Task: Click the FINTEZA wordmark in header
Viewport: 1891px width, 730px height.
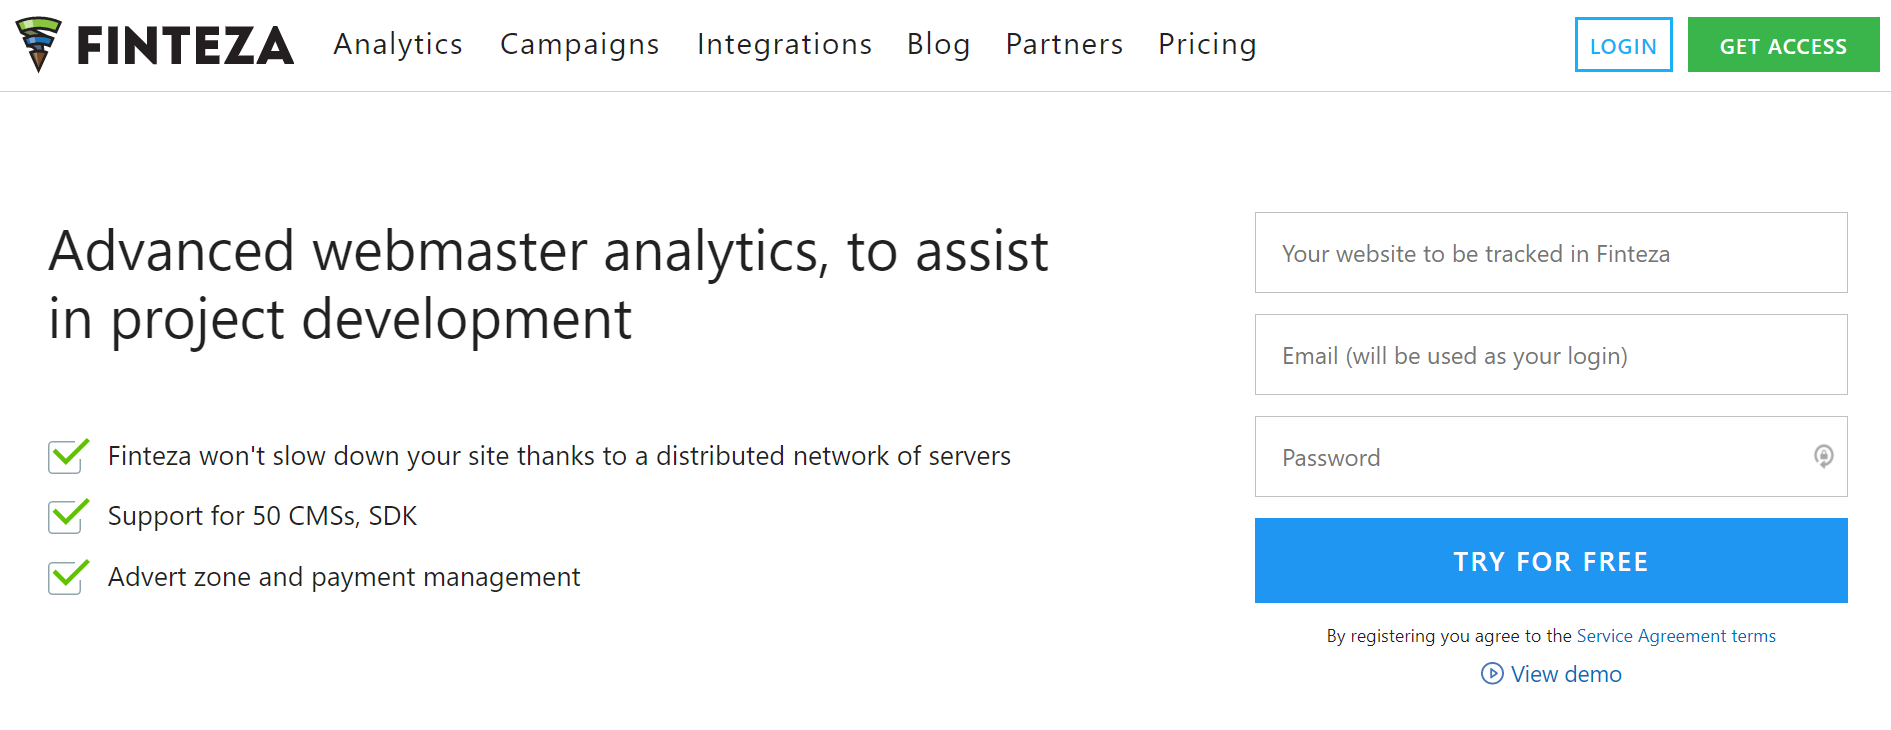Action: pos(185,46)
